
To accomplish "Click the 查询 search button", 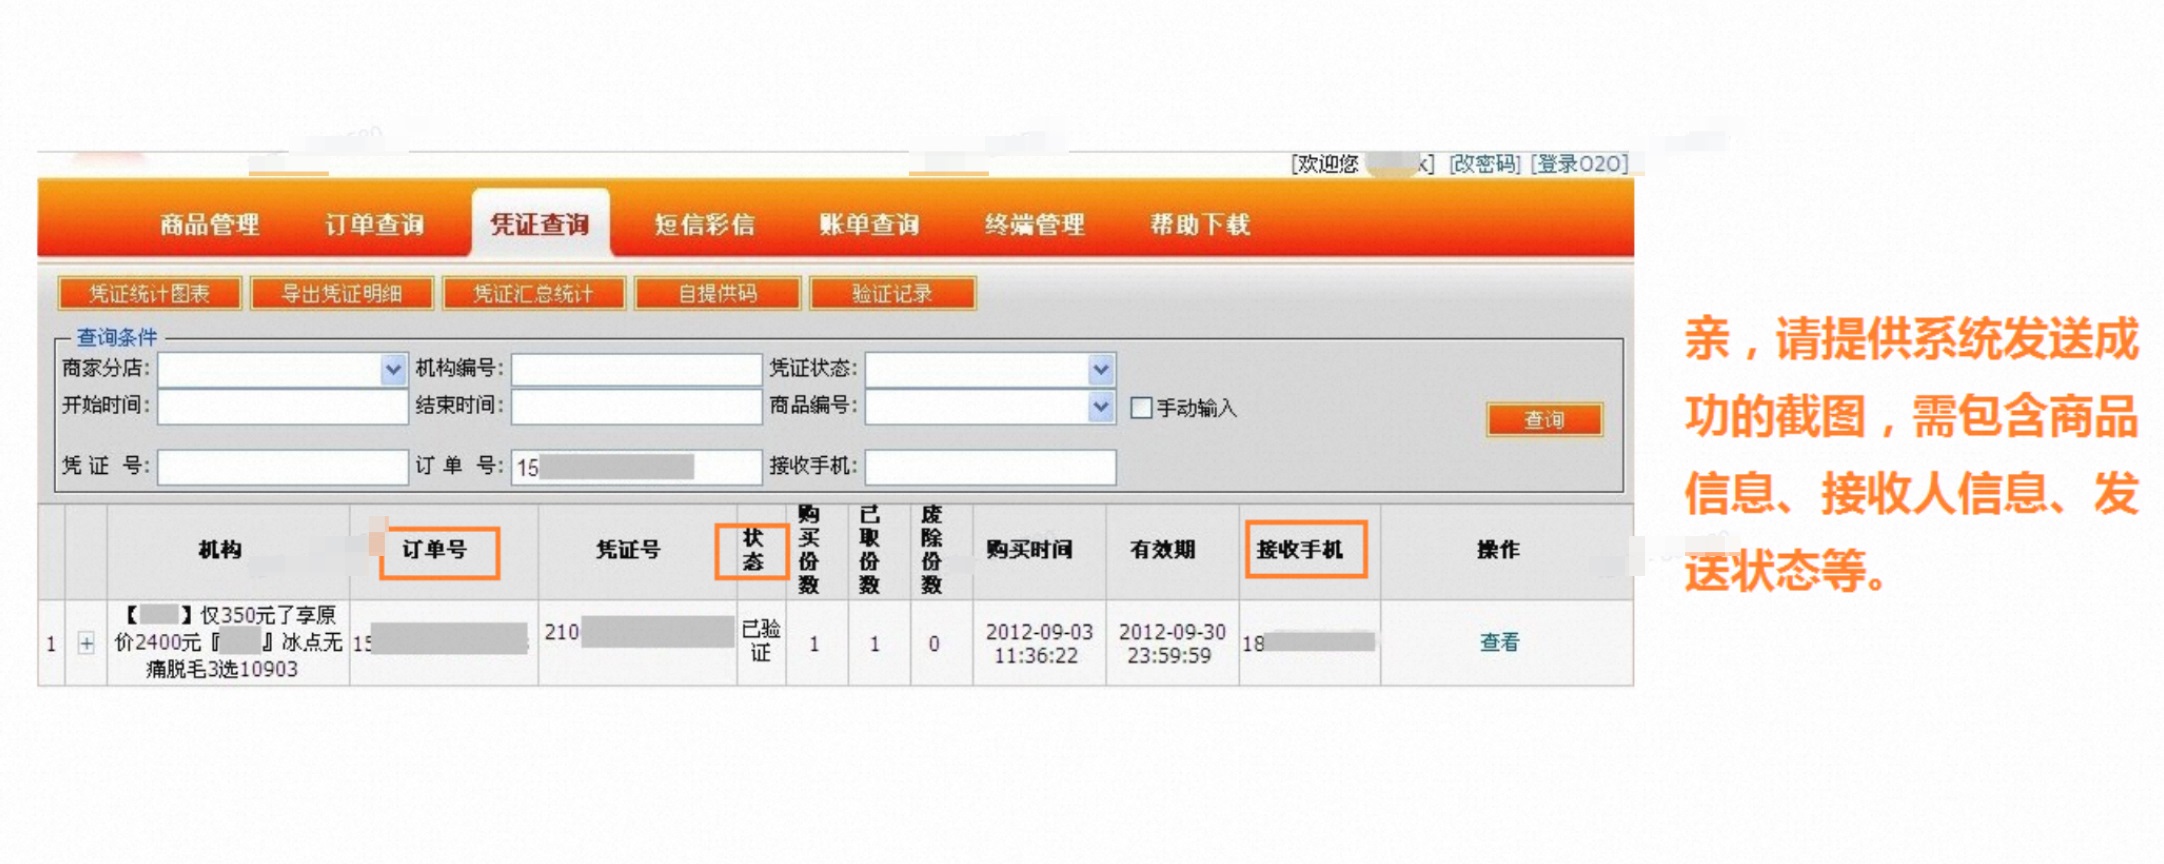I will pyautogui.click(x=1544, y=420).
